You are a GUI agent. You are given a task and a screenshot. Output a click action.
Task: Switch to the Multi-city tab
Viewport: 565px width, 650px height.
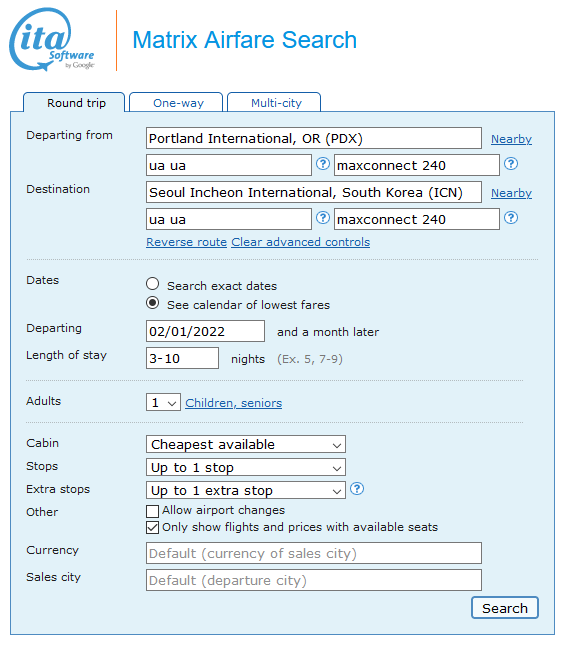[x=274, y=102]
